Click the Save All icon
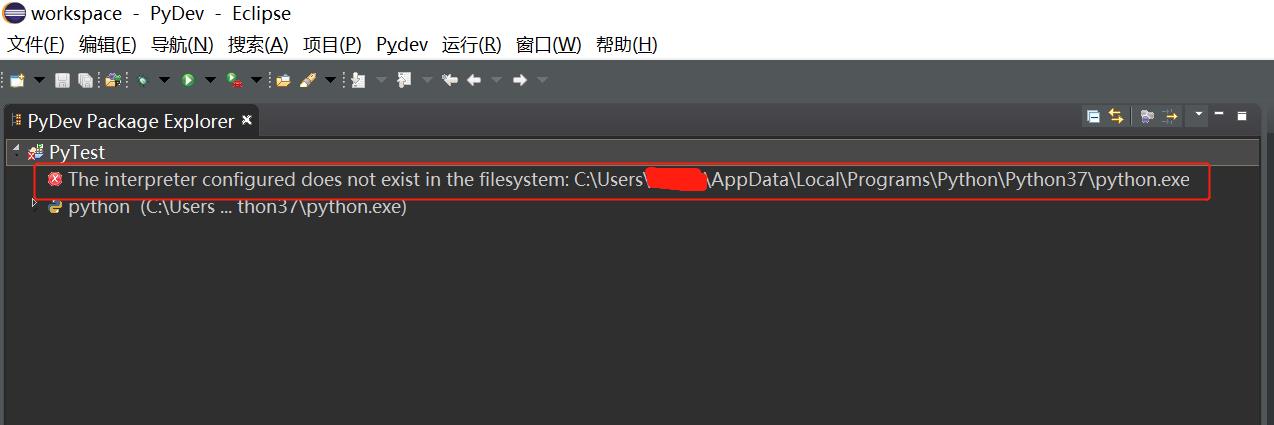This screenshot has width=1274, height=425. point(85,80)
